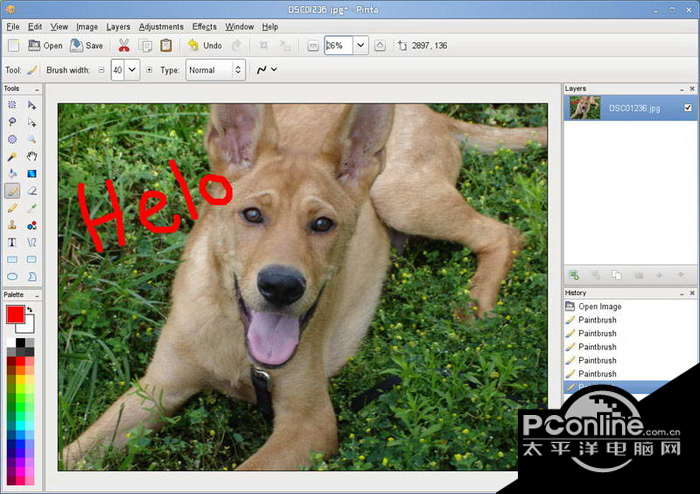The height and width of the screenshot is (494, 700).
Task: Close the Layers panel
Action: pos(692,89)
